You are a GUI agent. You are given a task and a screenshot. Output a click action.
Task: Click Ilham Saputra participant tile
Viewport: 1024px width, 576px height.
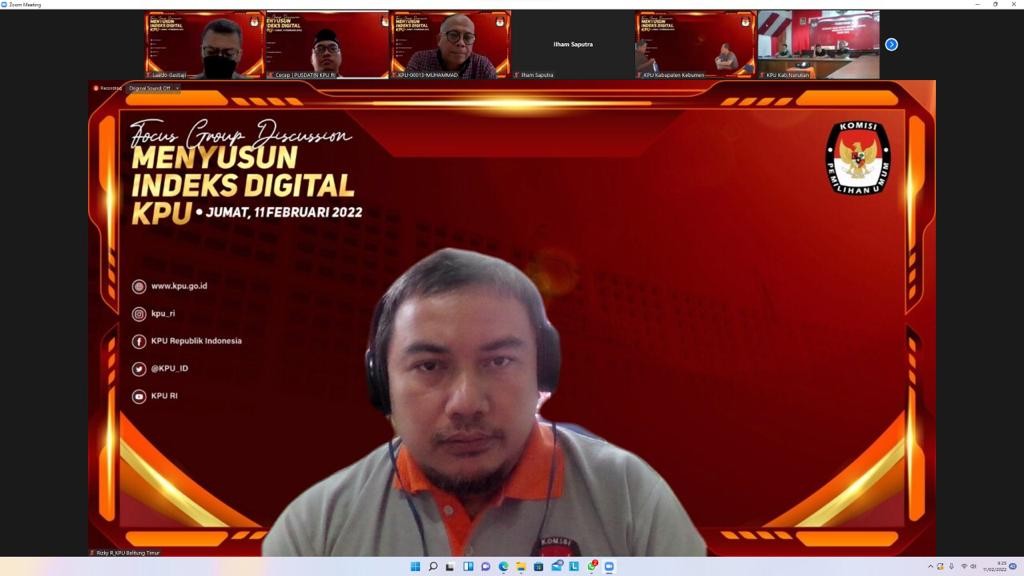tap(573, 44)
